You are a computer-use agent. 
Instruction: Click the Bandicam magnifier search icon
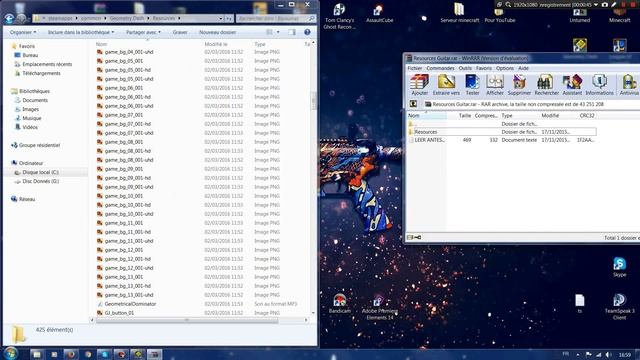(x=508, y=4)
